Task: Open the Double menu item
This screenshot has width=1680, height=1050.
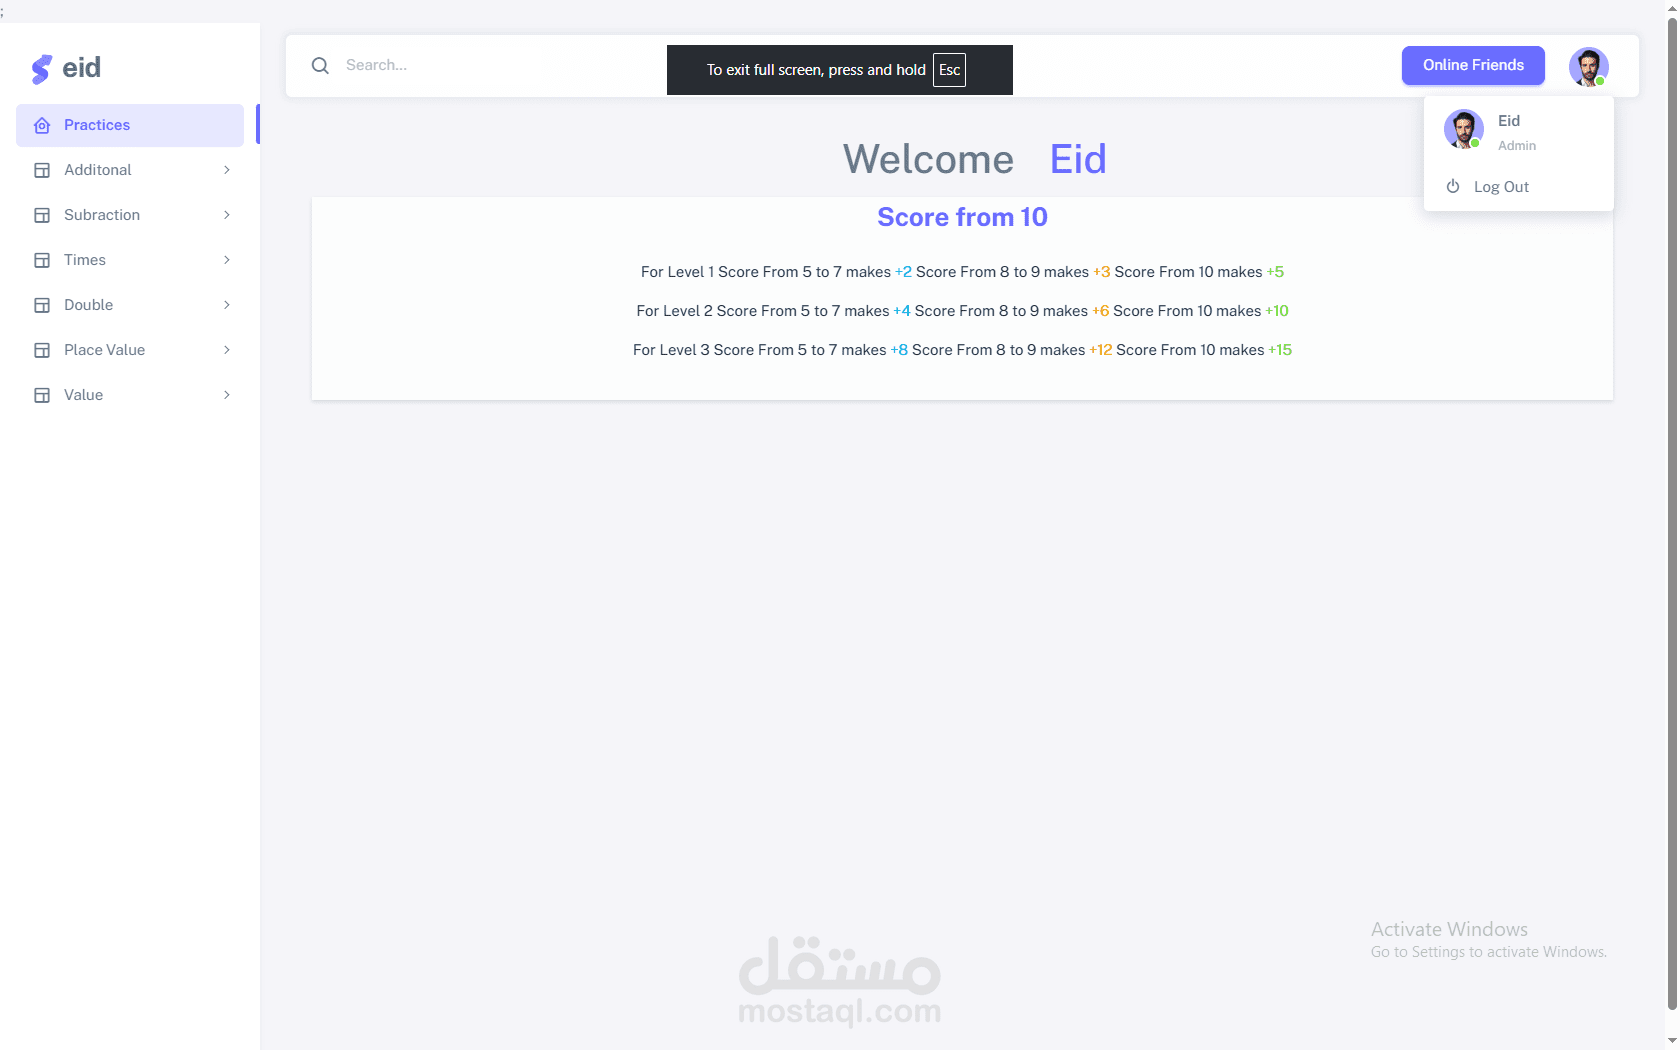Action: [x=130, y=305]
